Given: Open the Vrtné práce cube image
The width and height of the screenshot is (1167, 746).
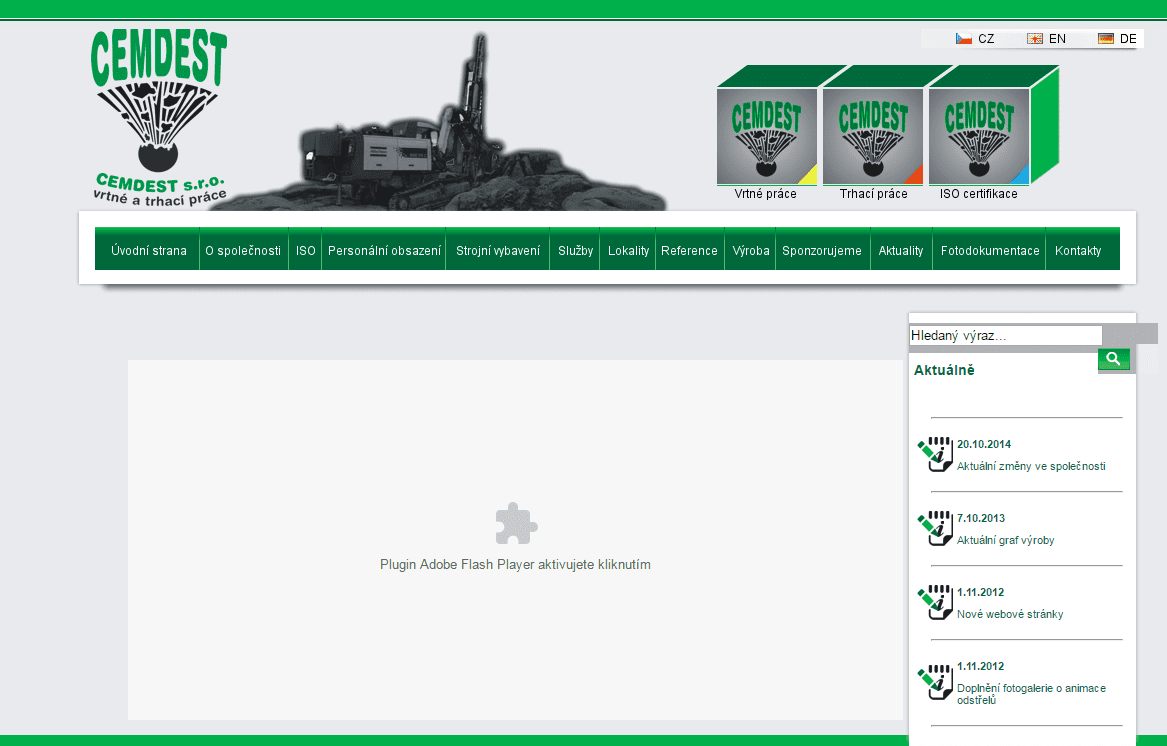Looking at the screenshot, I should click(767, 136).
